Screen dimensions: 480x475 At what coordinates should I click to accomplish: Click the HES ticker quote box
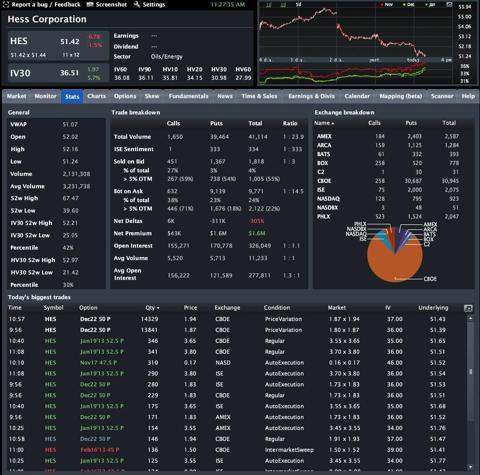58,46
